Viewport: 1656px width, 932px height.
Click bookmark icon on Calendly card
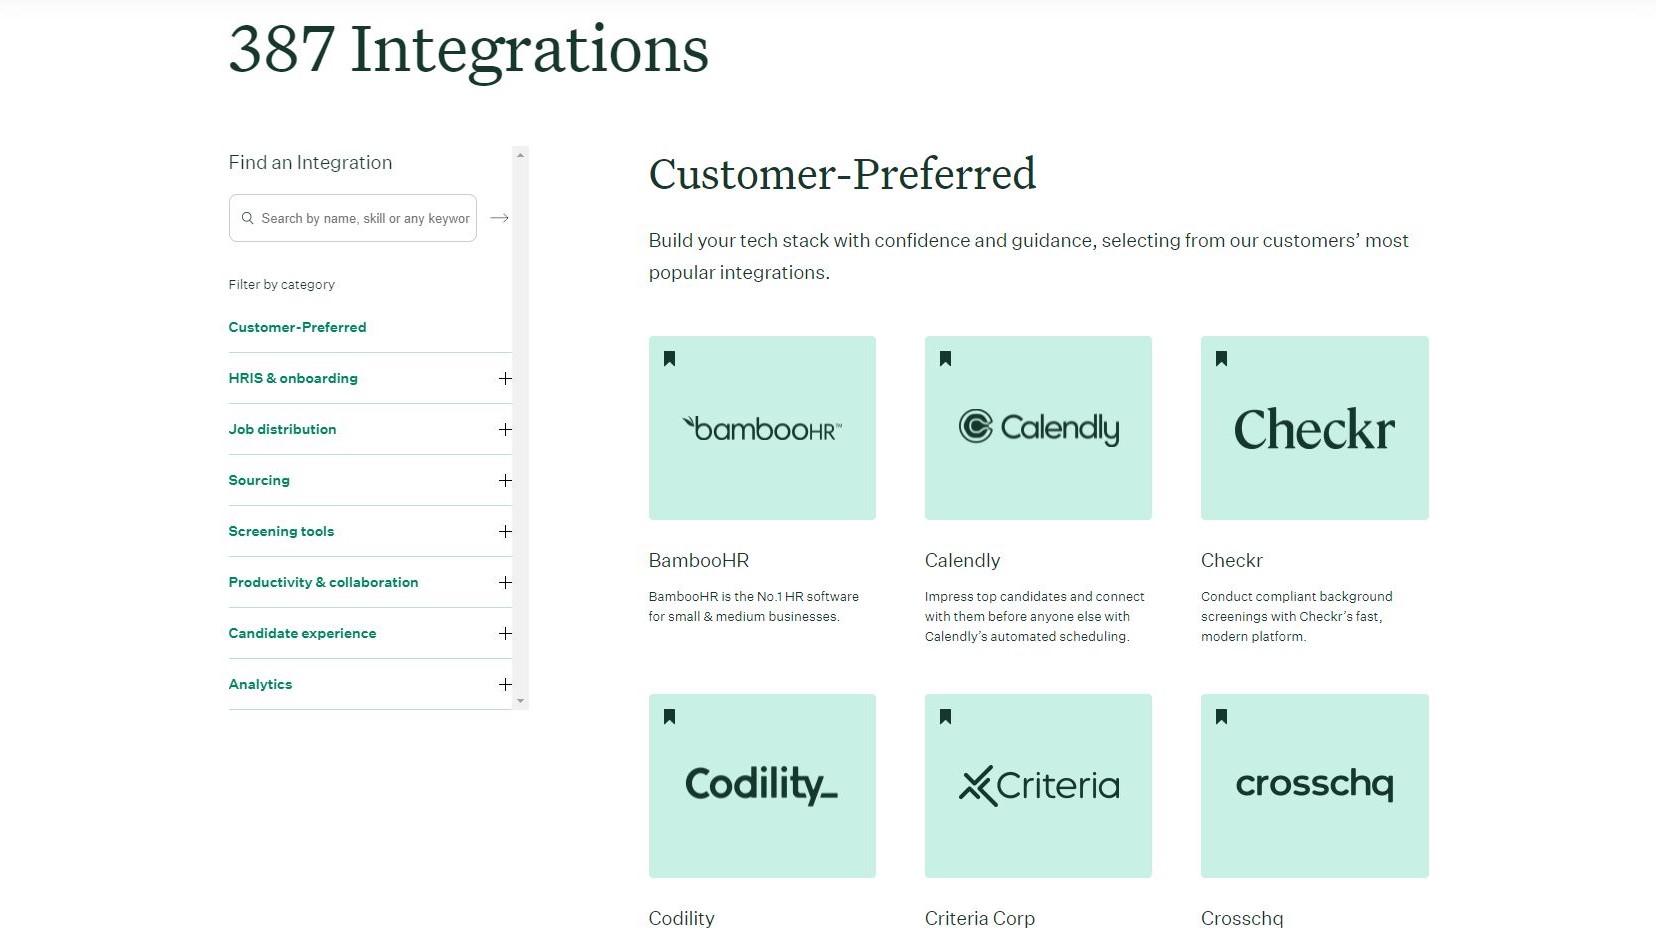945,358
